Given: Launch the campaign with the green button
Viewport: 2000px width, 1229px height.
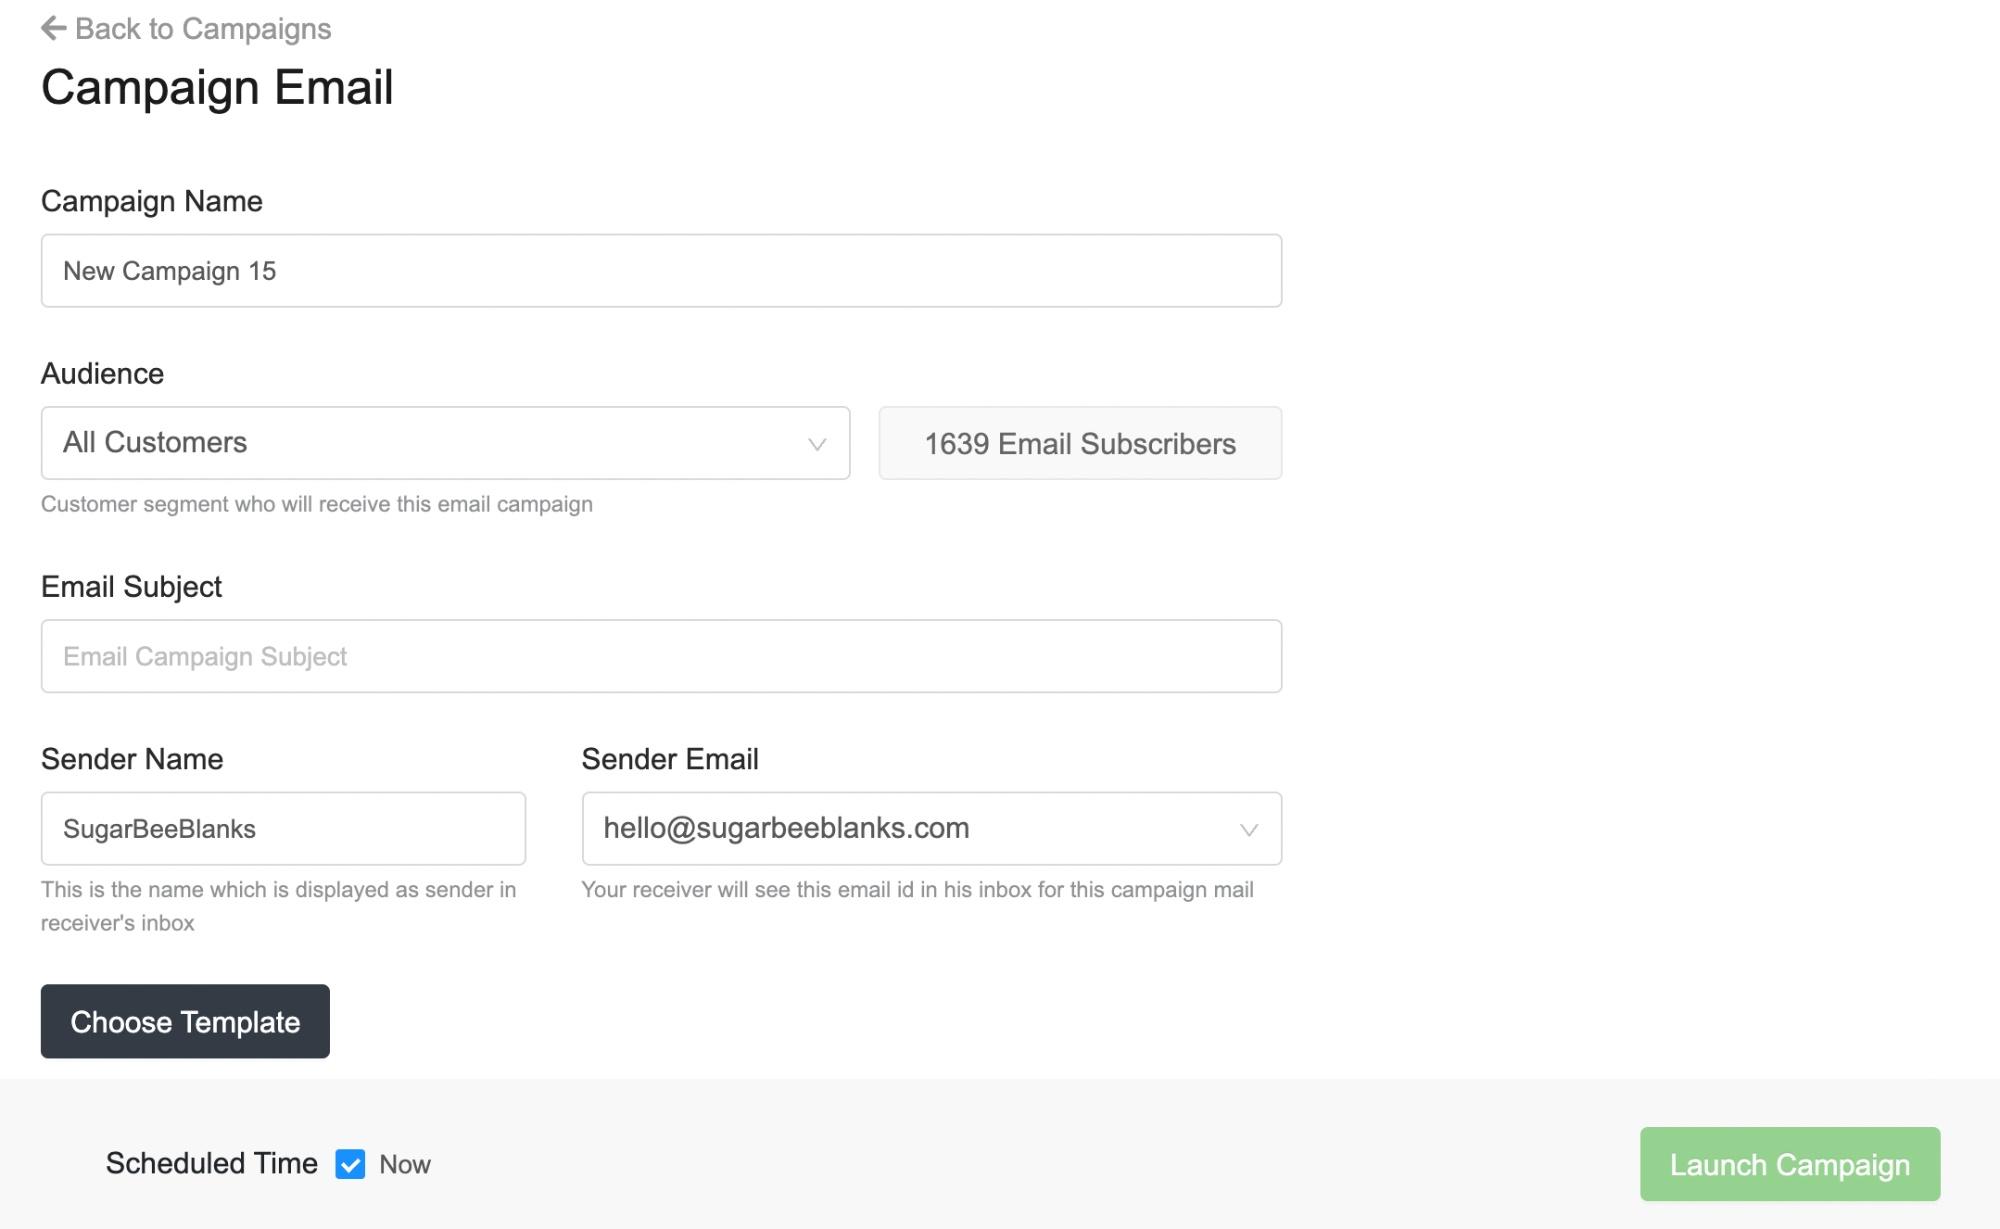Looking at the screenshot, I should (1790, 1164).
